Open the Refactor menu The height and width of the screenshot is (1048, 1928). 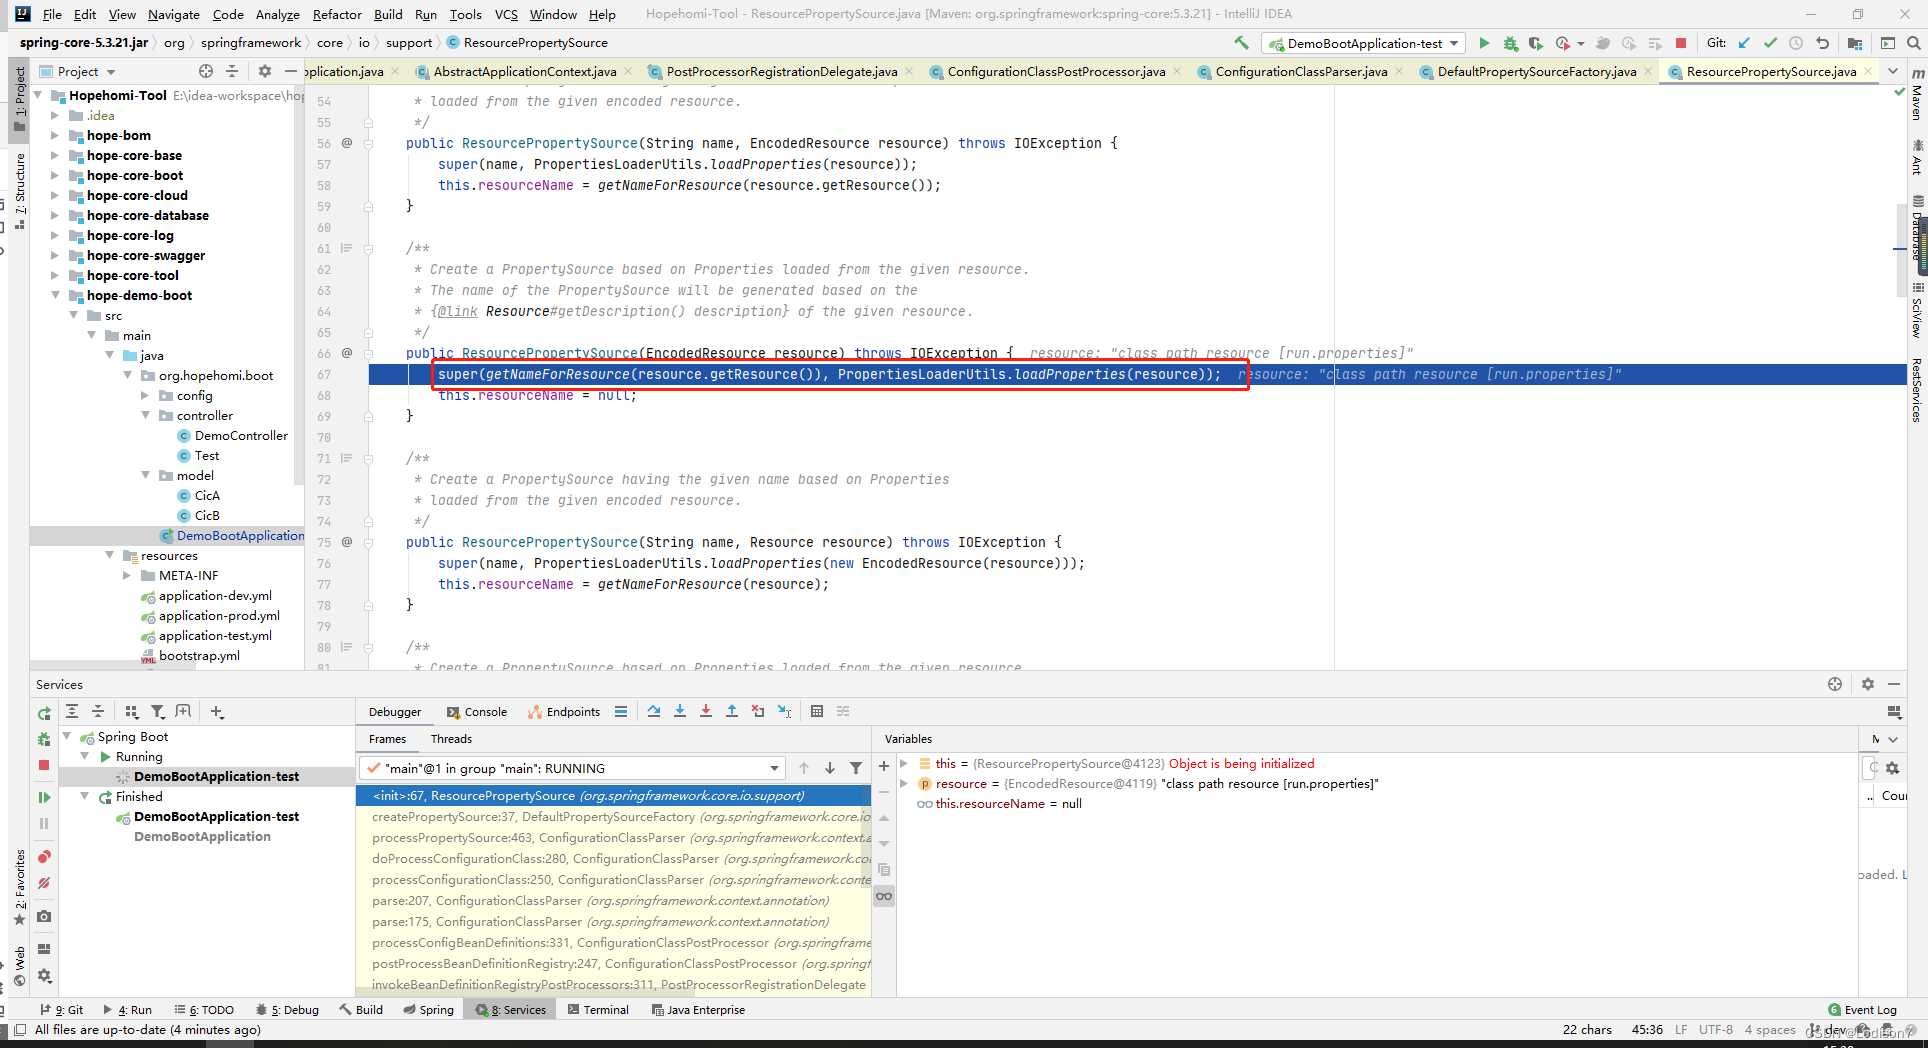(x=337, y=14)
